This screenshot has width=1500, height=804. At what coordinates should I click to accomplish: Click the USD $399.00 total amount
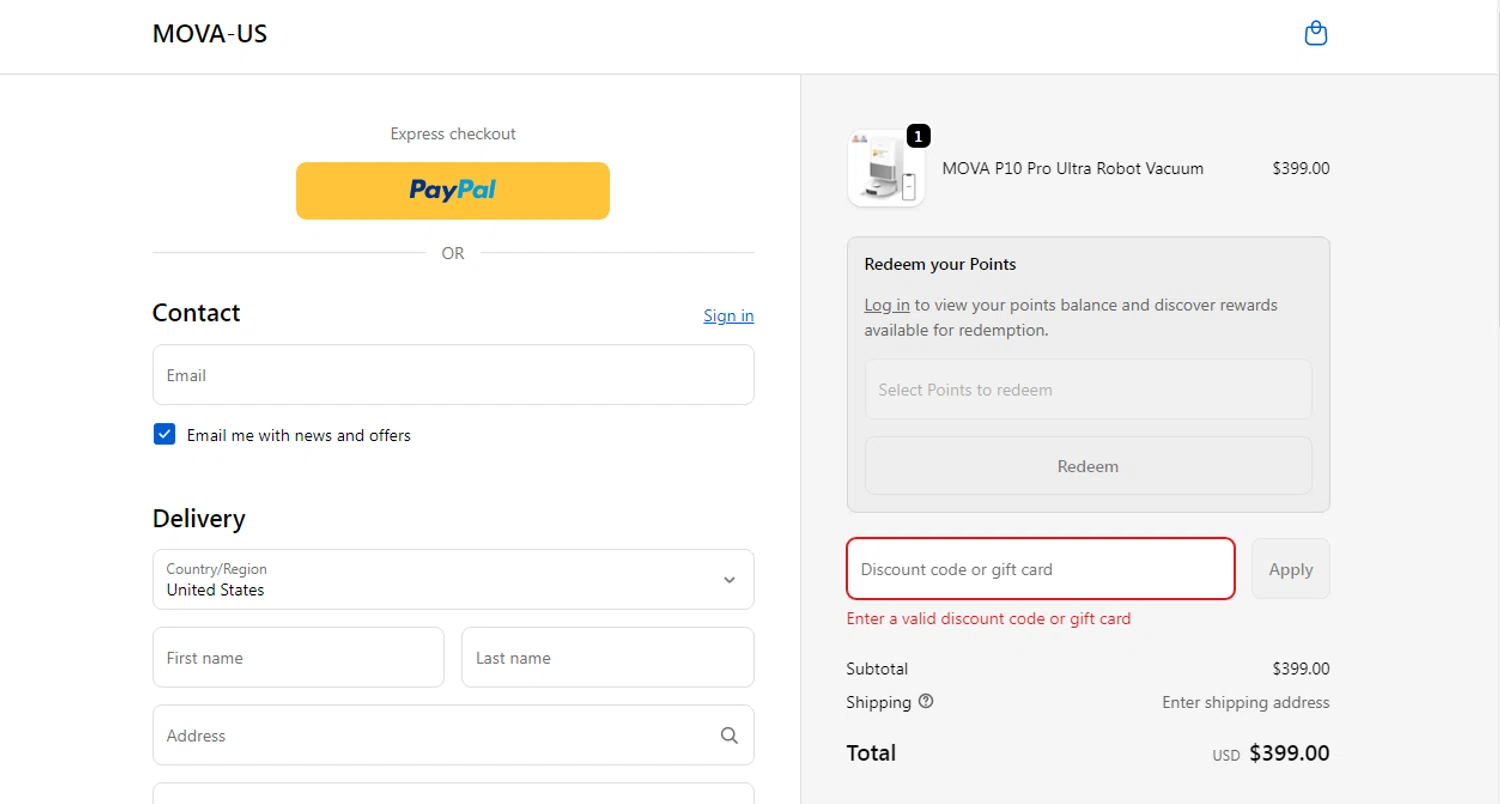coord(1271,753)
